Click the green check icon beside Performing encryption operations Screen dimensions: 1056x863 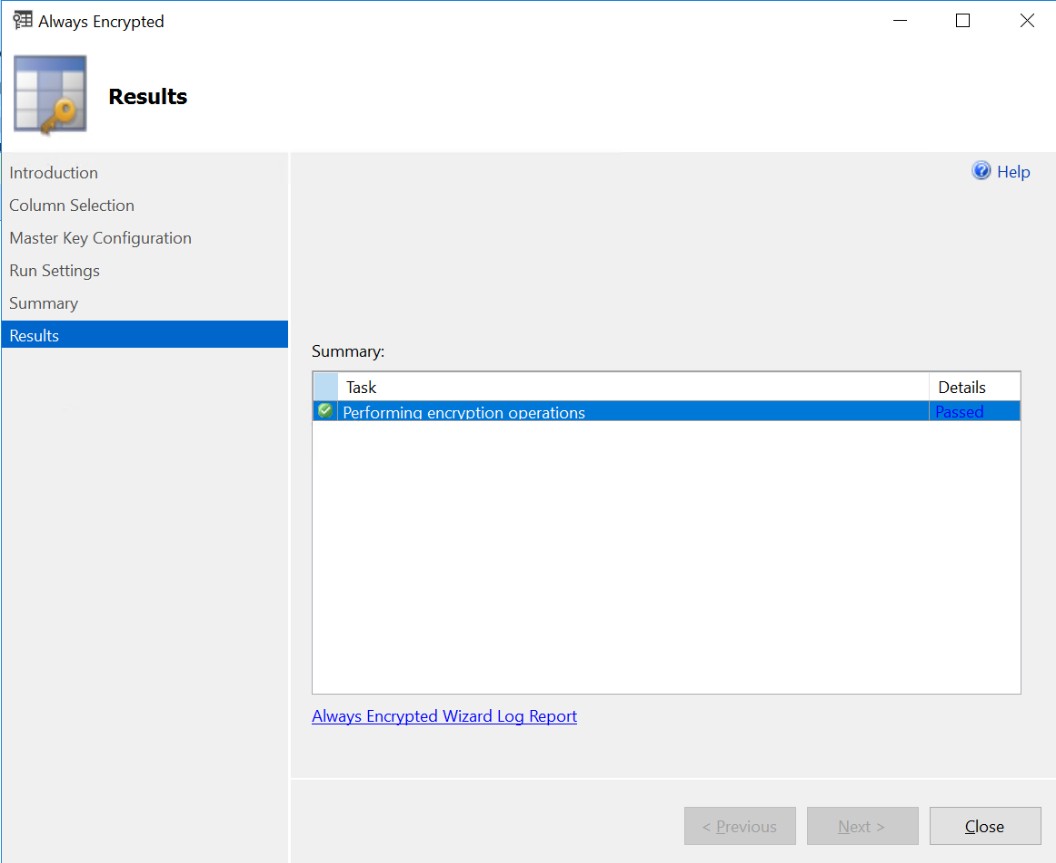tap(325, 410)
